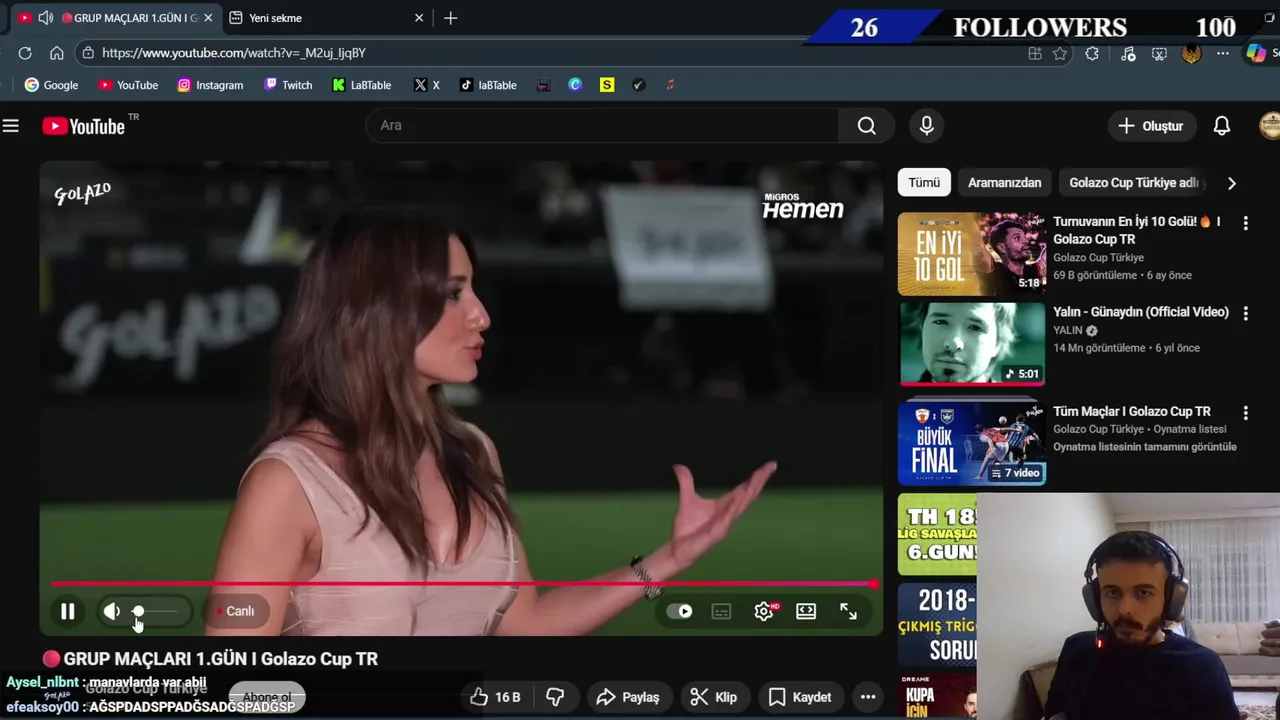Image resolution: width=1280 pixels, height=720 pixels.
Task: Select the Aramanızdan filter chip
Action: pos(1004,183)
